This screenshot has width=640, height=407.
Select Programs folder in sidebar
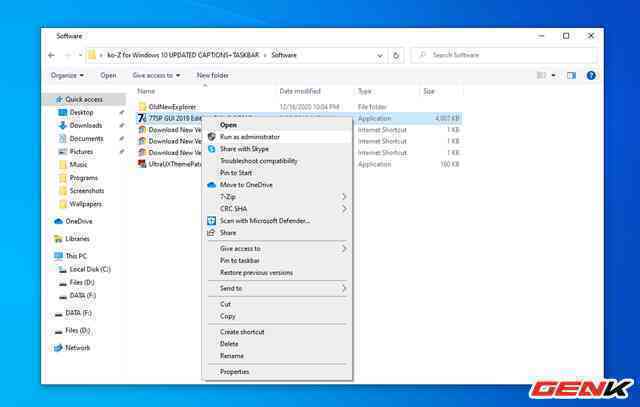[84, 178]
